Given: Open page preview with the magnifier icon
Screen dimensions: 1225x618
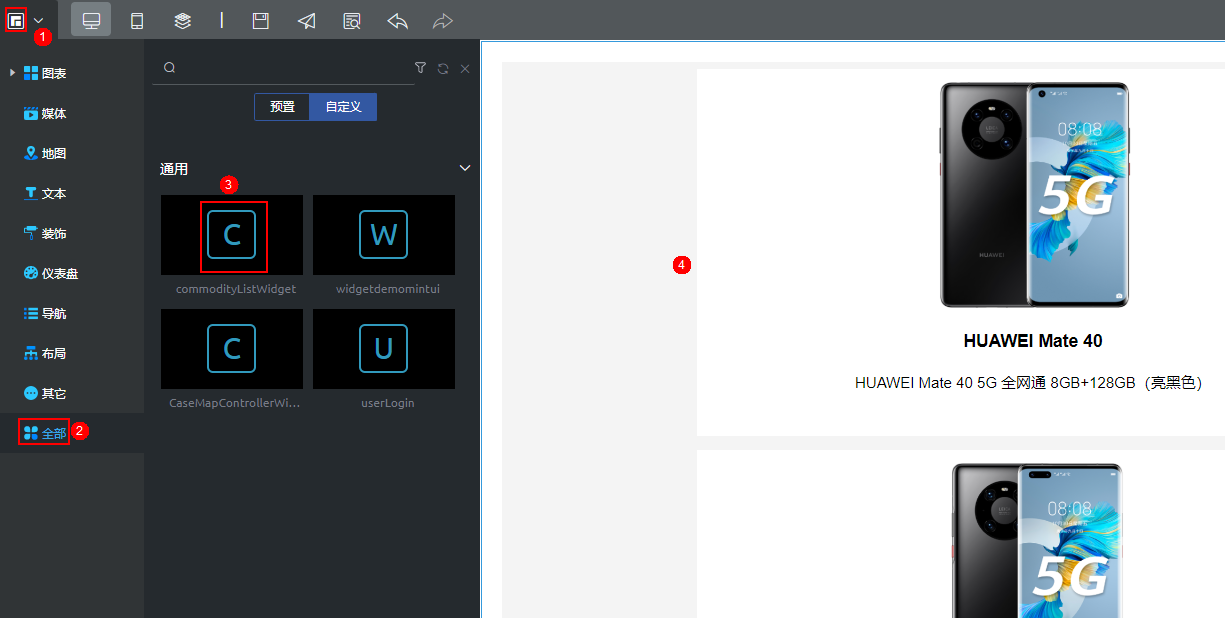Looking at the screenshot, I should coord(352,21).
